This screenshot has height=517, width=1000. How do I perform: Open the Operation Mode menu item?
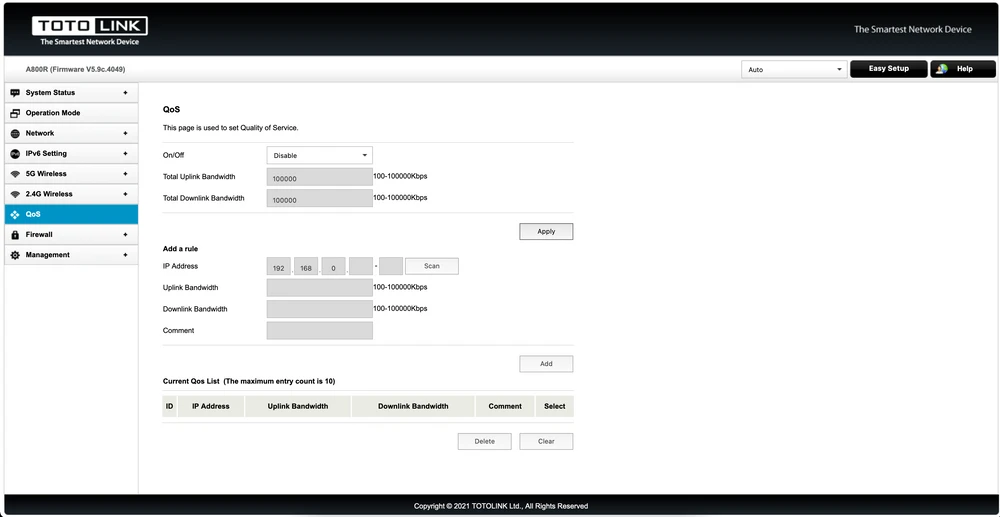pos(53,113)
